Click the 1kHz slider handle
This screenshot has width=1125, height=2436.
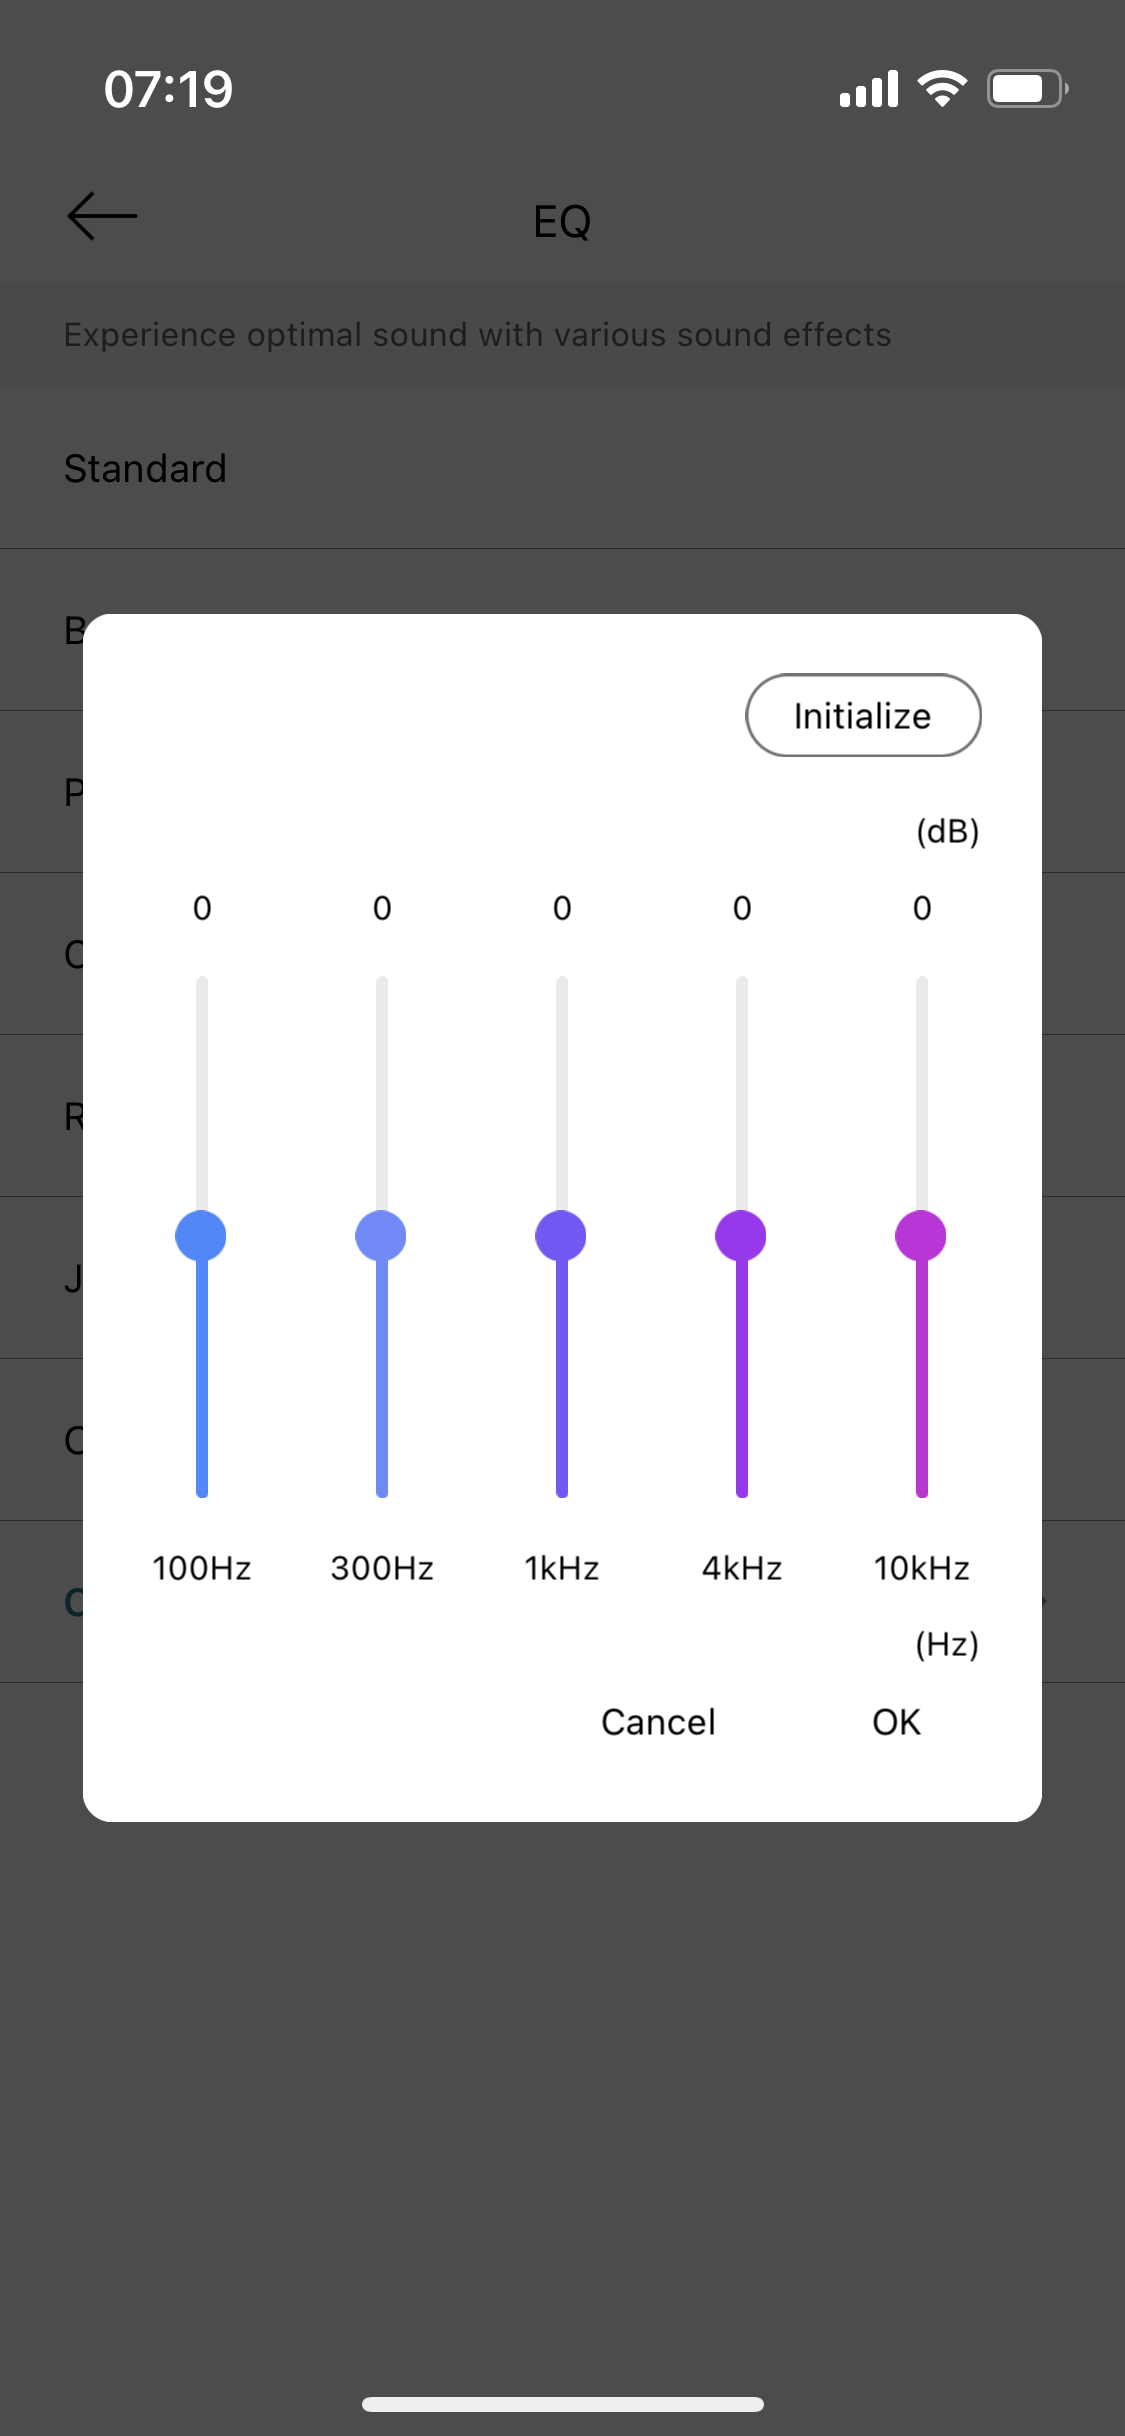point(561,1236)
